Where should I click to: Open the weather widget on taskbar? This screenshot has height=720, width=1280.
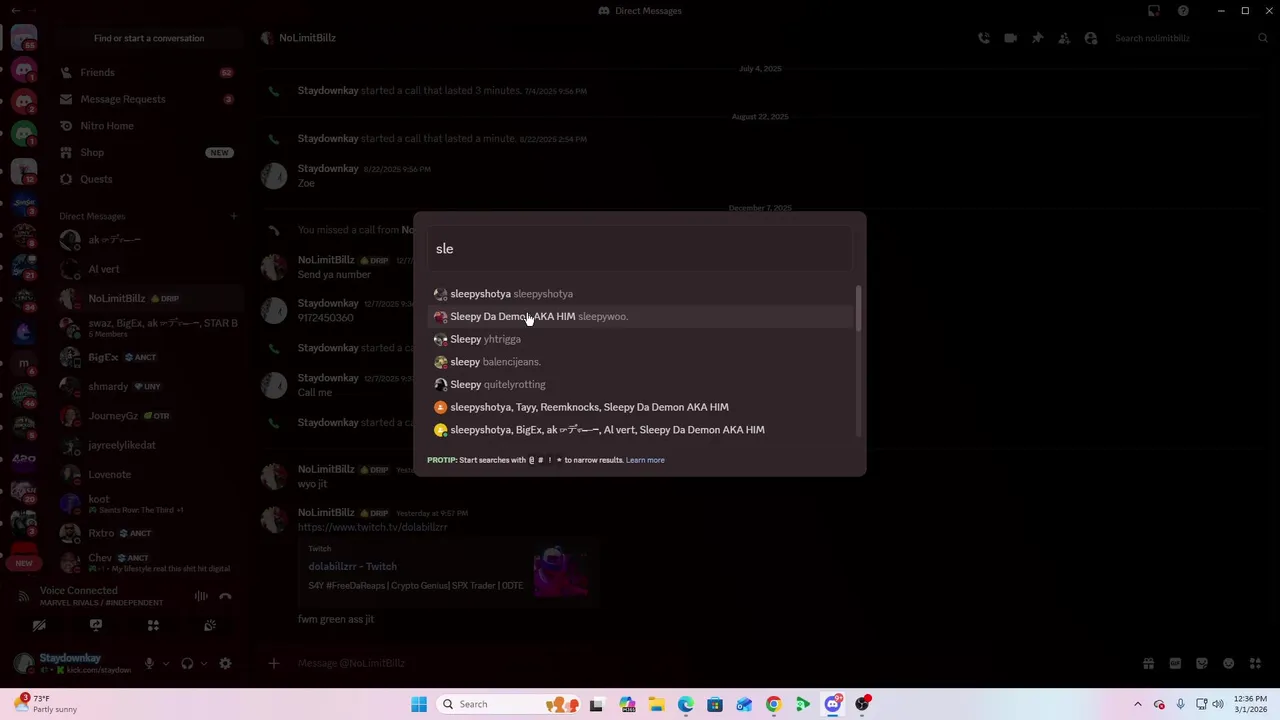point(45,704)
